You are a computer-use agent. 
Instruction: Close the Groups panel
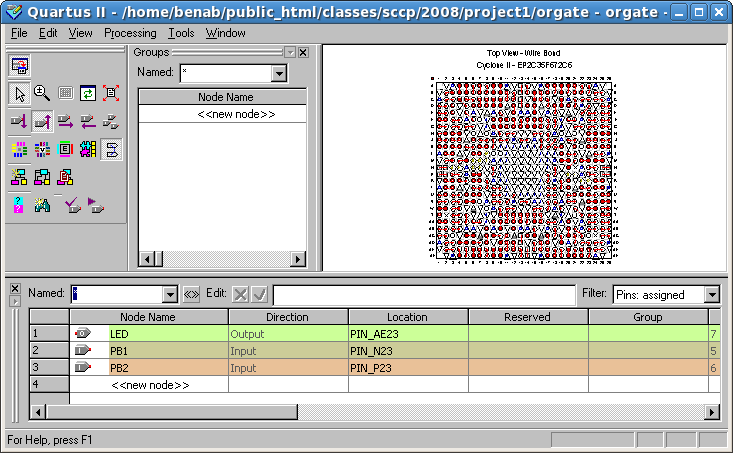[x=302, y=52]
